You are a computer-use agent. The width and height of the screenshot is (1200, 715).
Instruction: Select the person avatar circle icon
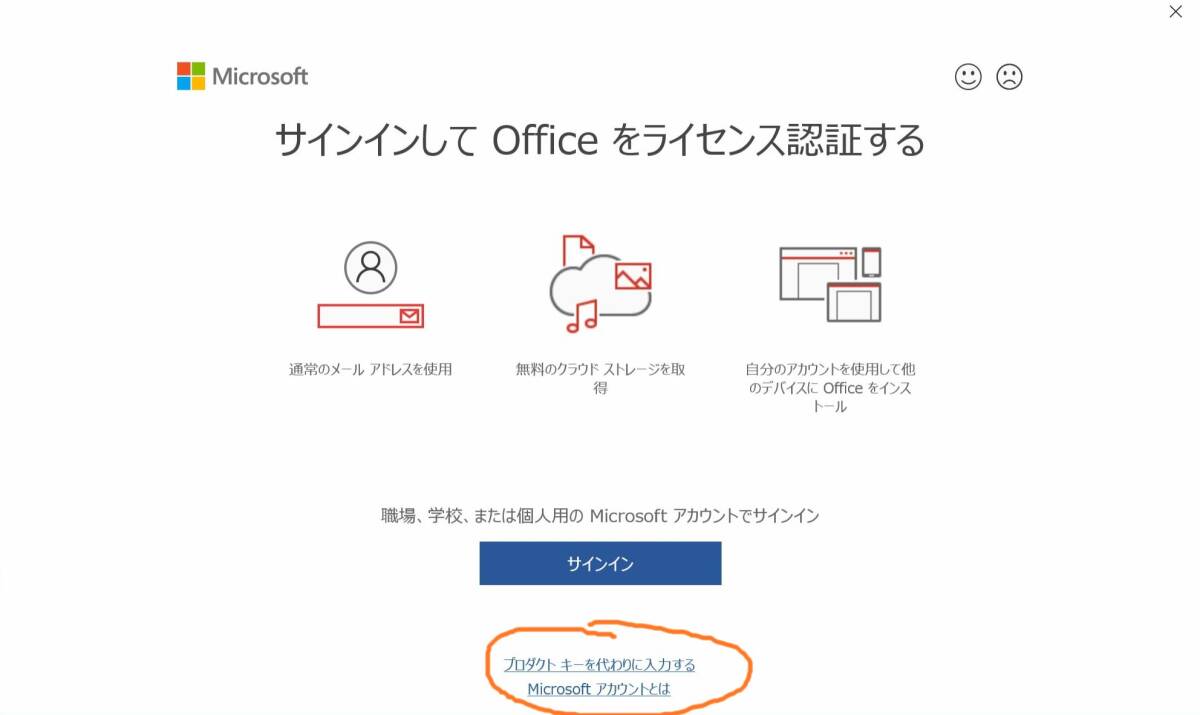click(371, 268)
